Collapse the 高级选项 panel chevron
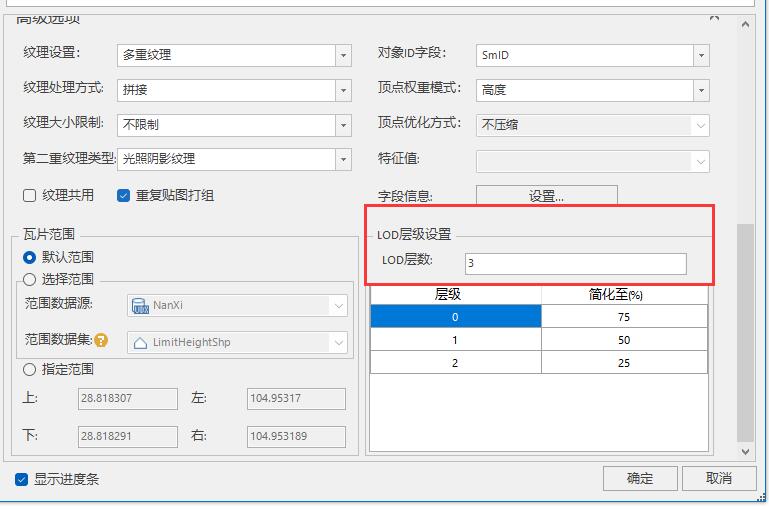 coord(714,17)
